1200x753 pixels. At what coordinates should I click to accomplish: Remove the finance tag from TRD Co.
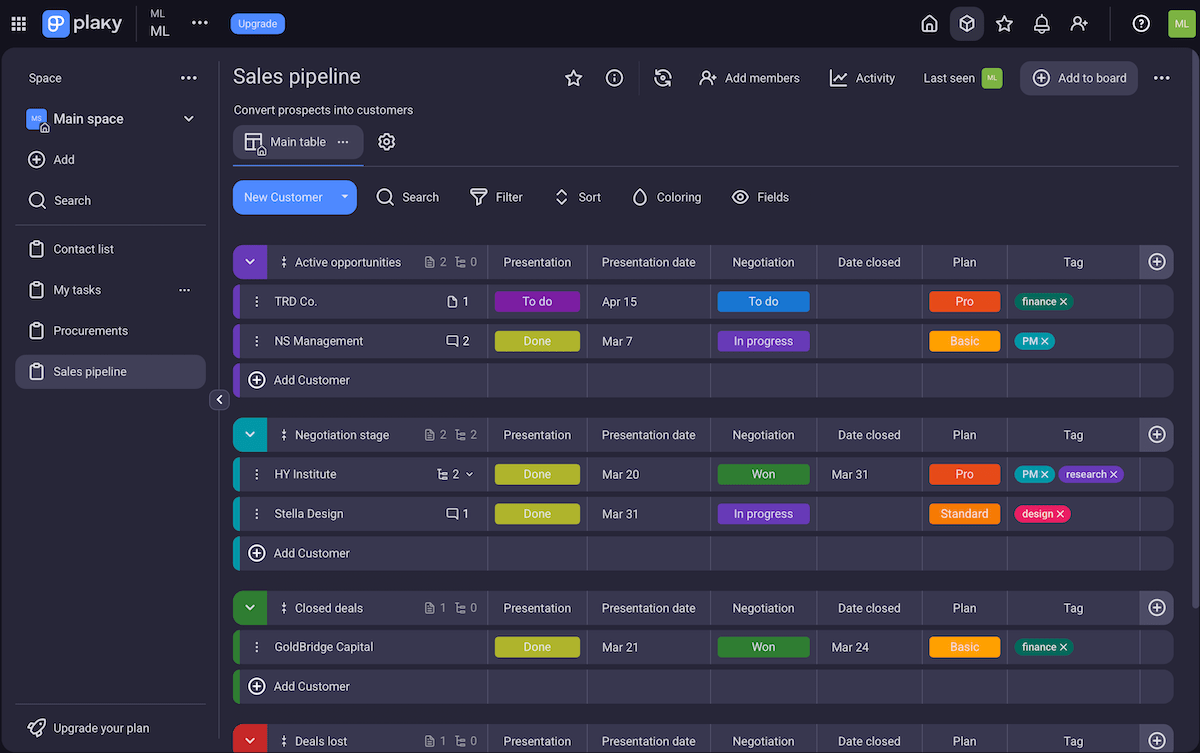point(1064,302)
